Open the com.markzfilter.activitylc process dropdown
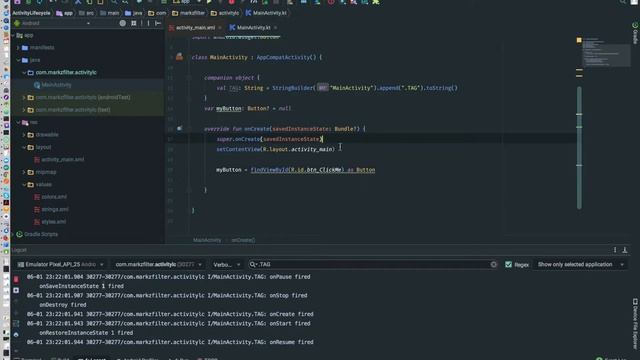This screenshot has width=640, height=360. (x=158, y=264)
